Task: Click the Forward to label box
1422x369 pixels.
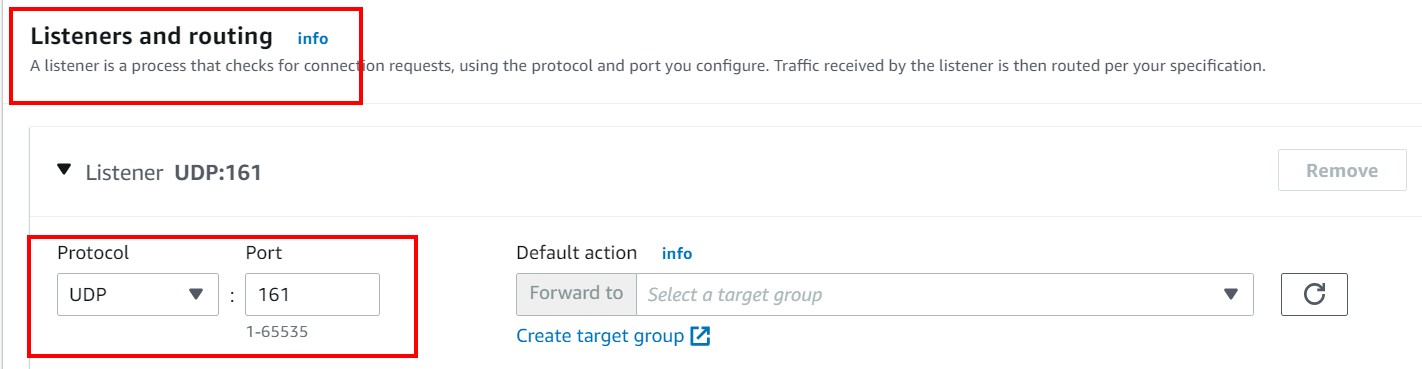Action: tap(576, 294)
